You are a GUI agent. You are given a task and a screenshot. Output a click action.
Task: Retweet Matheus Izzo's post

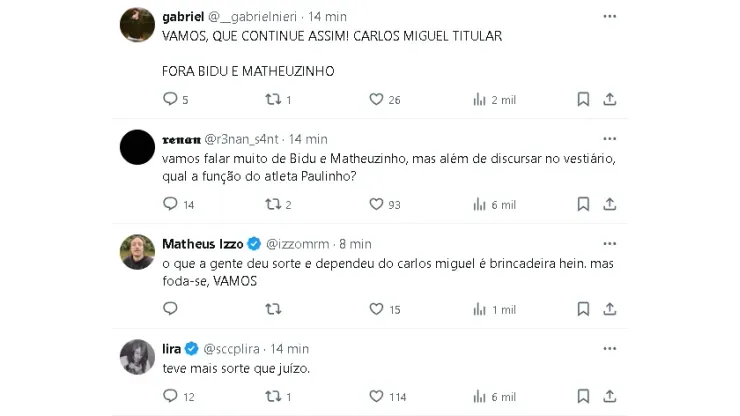(x=273, y=309)
